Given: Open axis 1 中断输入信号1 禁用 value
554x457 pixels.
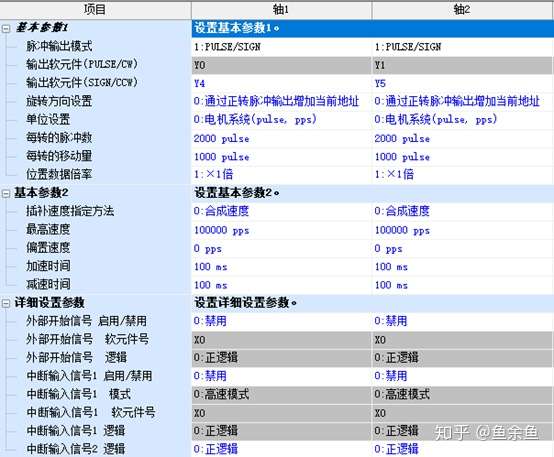Looking at the screenshot, I should click(x=281, y=376).
